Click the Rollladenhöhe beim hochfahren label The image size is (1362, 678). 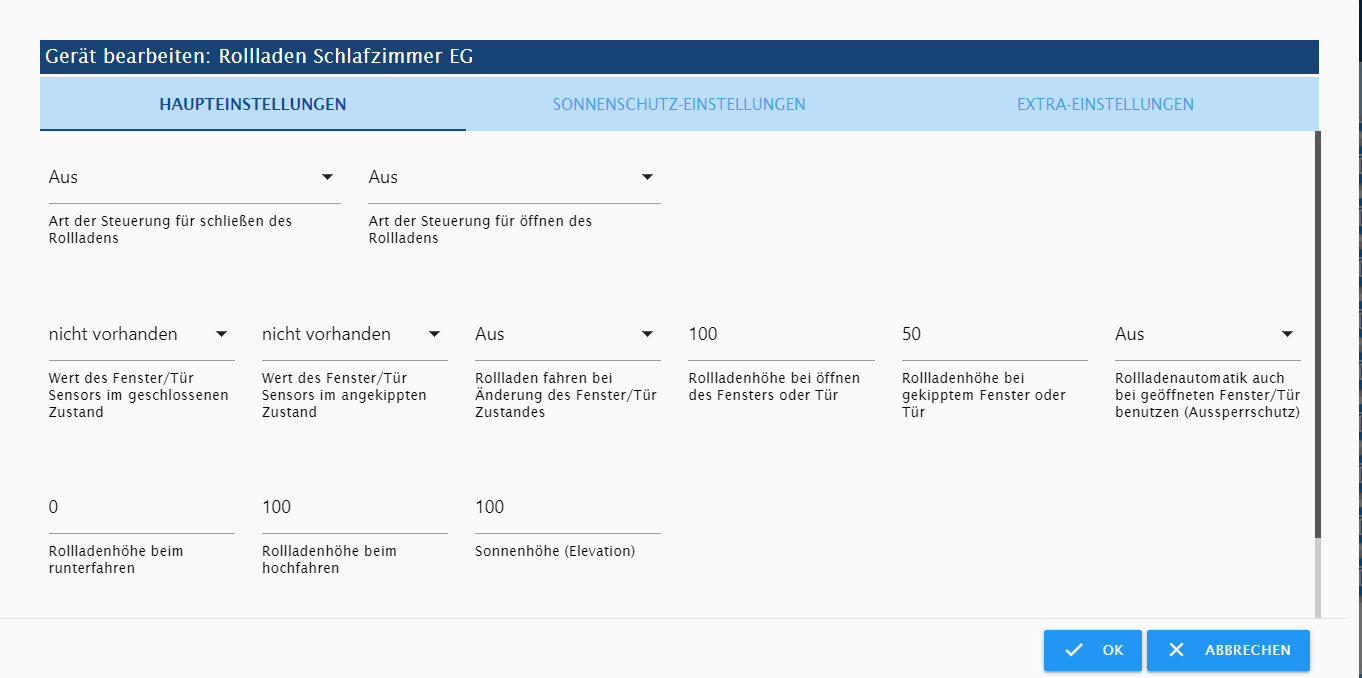[x=329, y=559]
